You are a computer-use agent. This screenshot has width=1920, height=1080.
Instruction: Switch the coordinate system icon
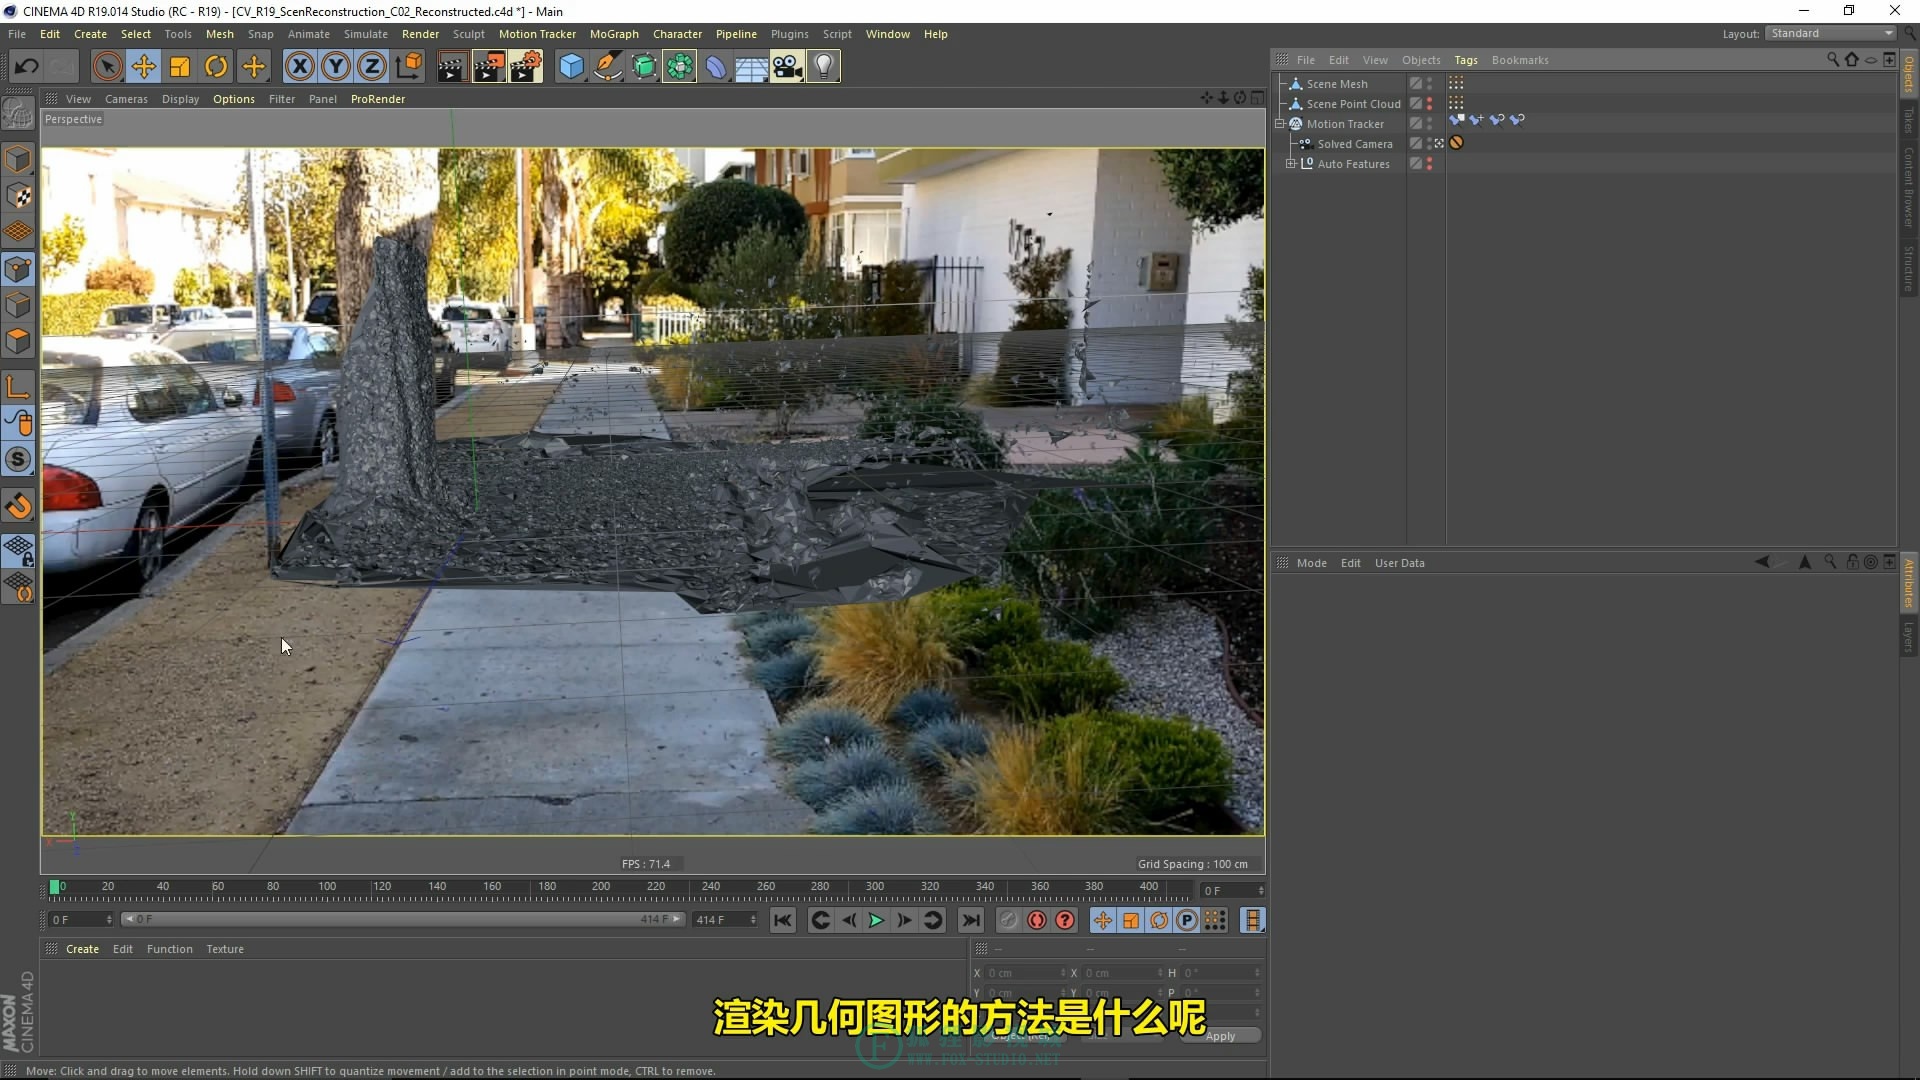408,67
